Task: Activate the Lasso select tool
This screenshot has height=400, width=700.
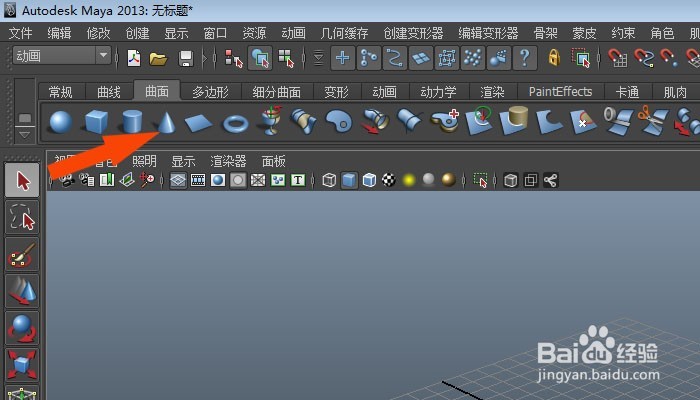Action: [22, 217]
